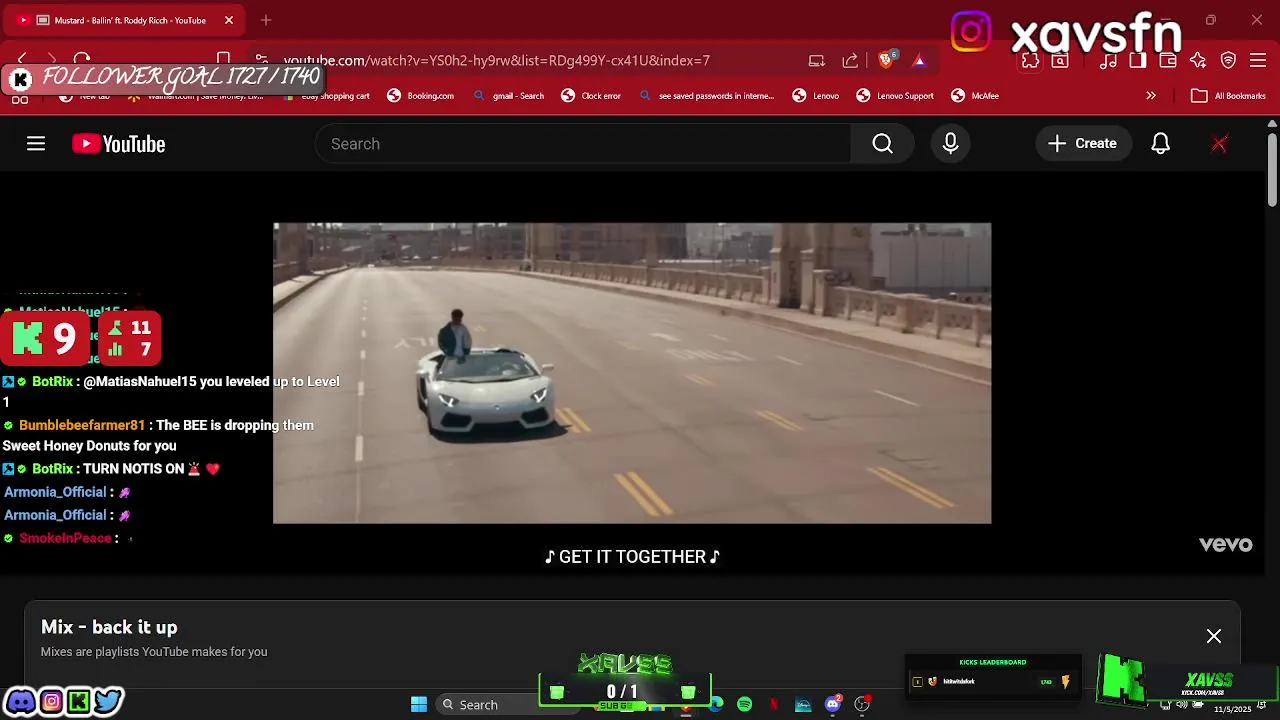Click the 'Mix - back it up' heading

click(x=109, y=627)
